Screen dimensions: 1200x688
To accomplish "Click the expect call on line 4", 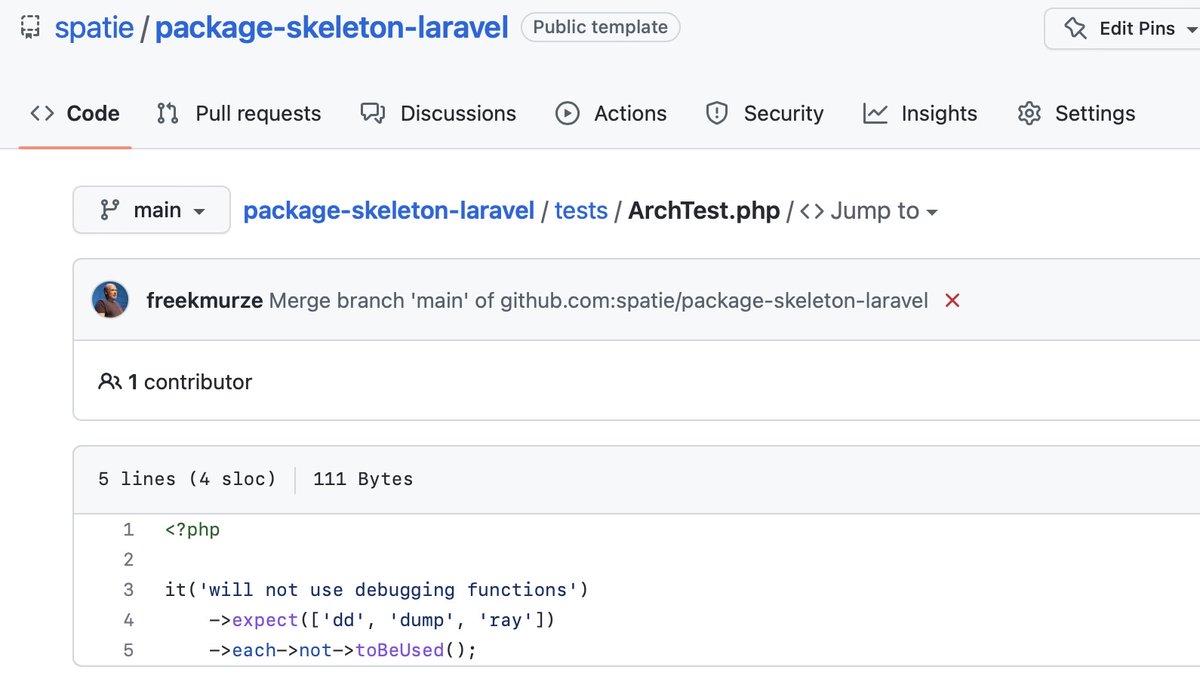I will point(264,620).
